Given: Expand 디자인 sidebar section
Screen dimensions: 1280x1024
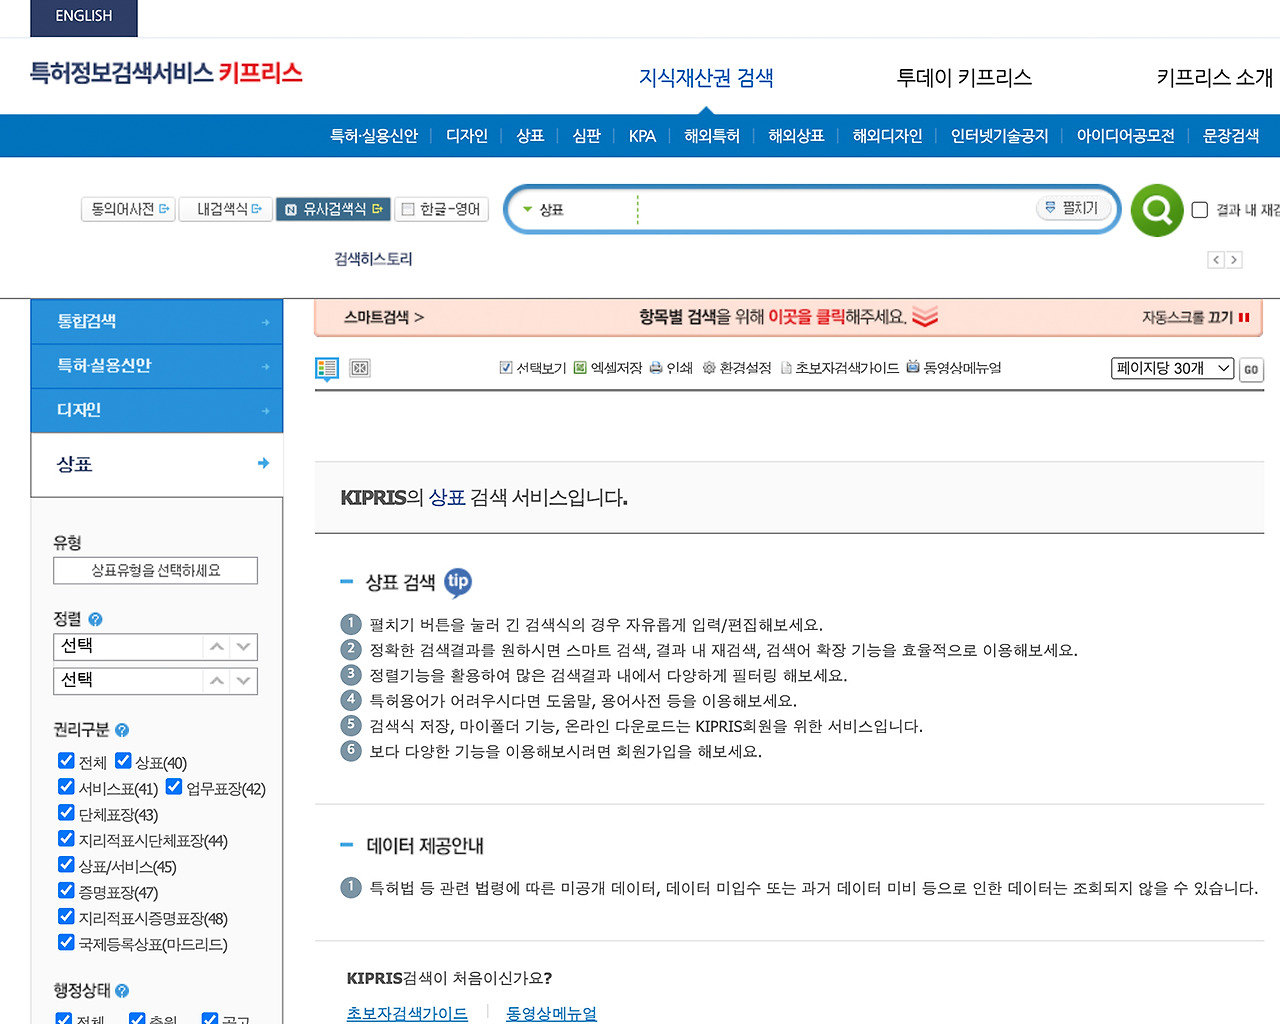Looking at the screenshot, I should pos(157,410).
